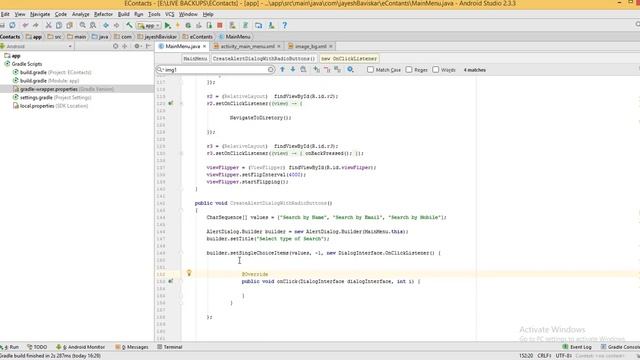Click the Cut scissors icon
Screen dimensions: 640x360
48,25
